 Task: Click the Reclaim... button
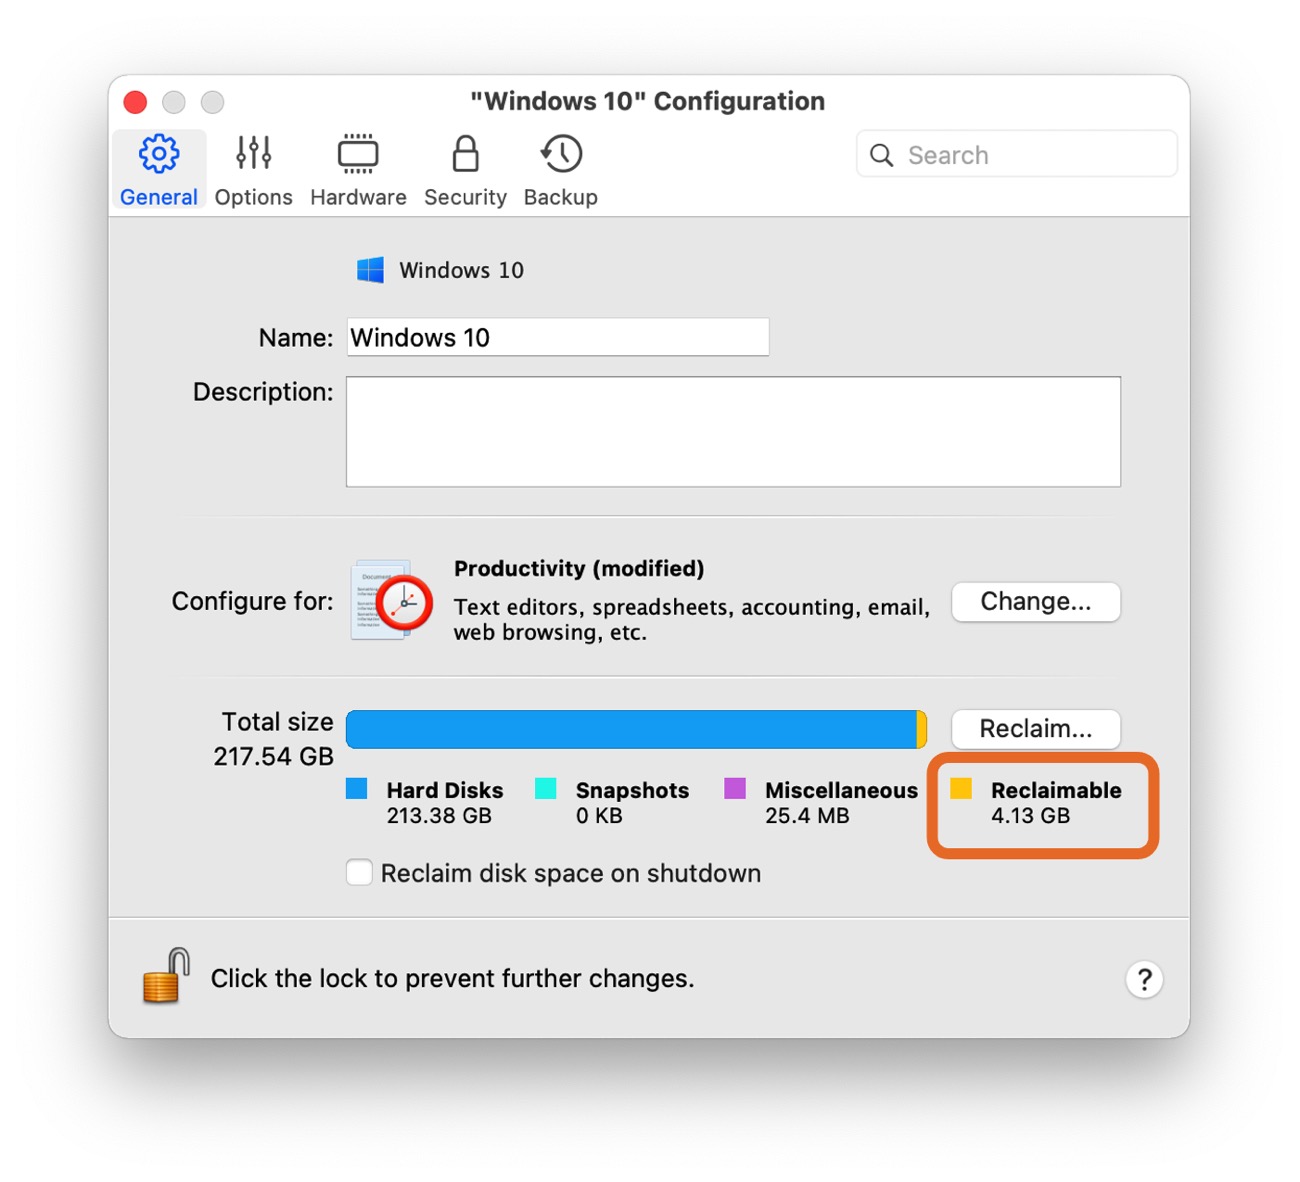coord(1035,728)
